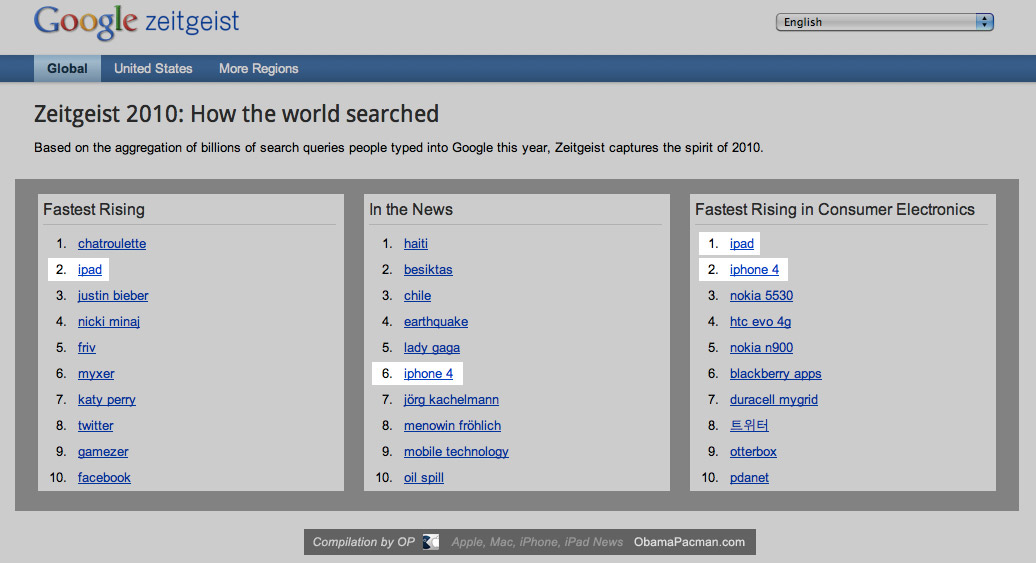Click the Fastest Rising heading
Viewport: 1036px width, 563px height.
coord(94,209)
